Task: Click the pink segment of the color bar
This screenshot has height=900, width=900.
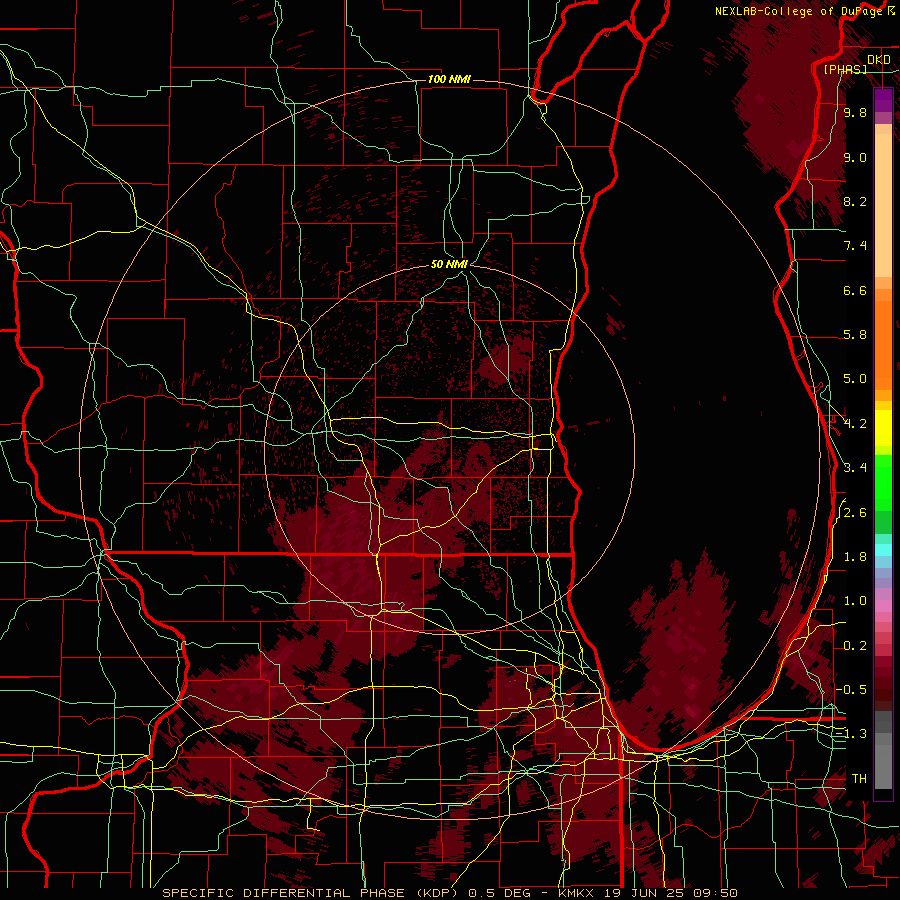Action: [883, 606]
